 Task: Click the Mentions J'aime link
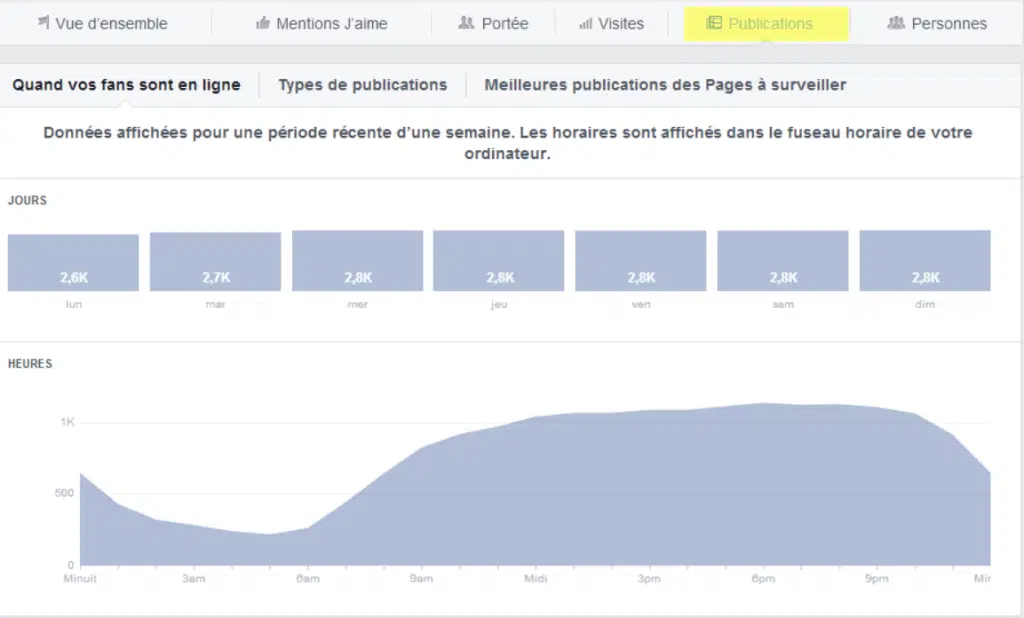pyautogui.click(x=320, y=23)
